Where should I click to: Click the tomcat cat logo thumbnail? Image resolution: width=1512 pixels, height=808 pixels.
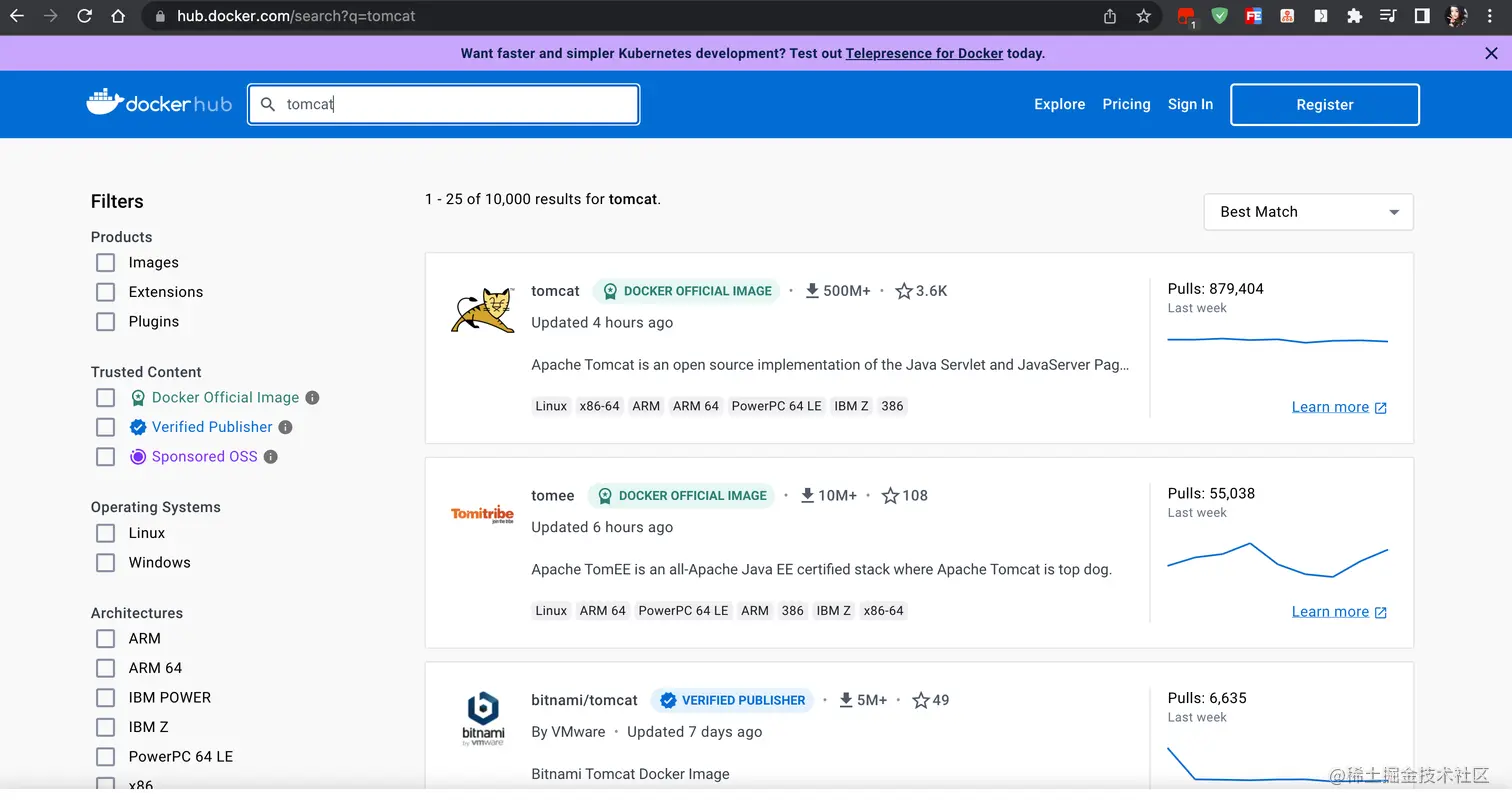point(482,311)
